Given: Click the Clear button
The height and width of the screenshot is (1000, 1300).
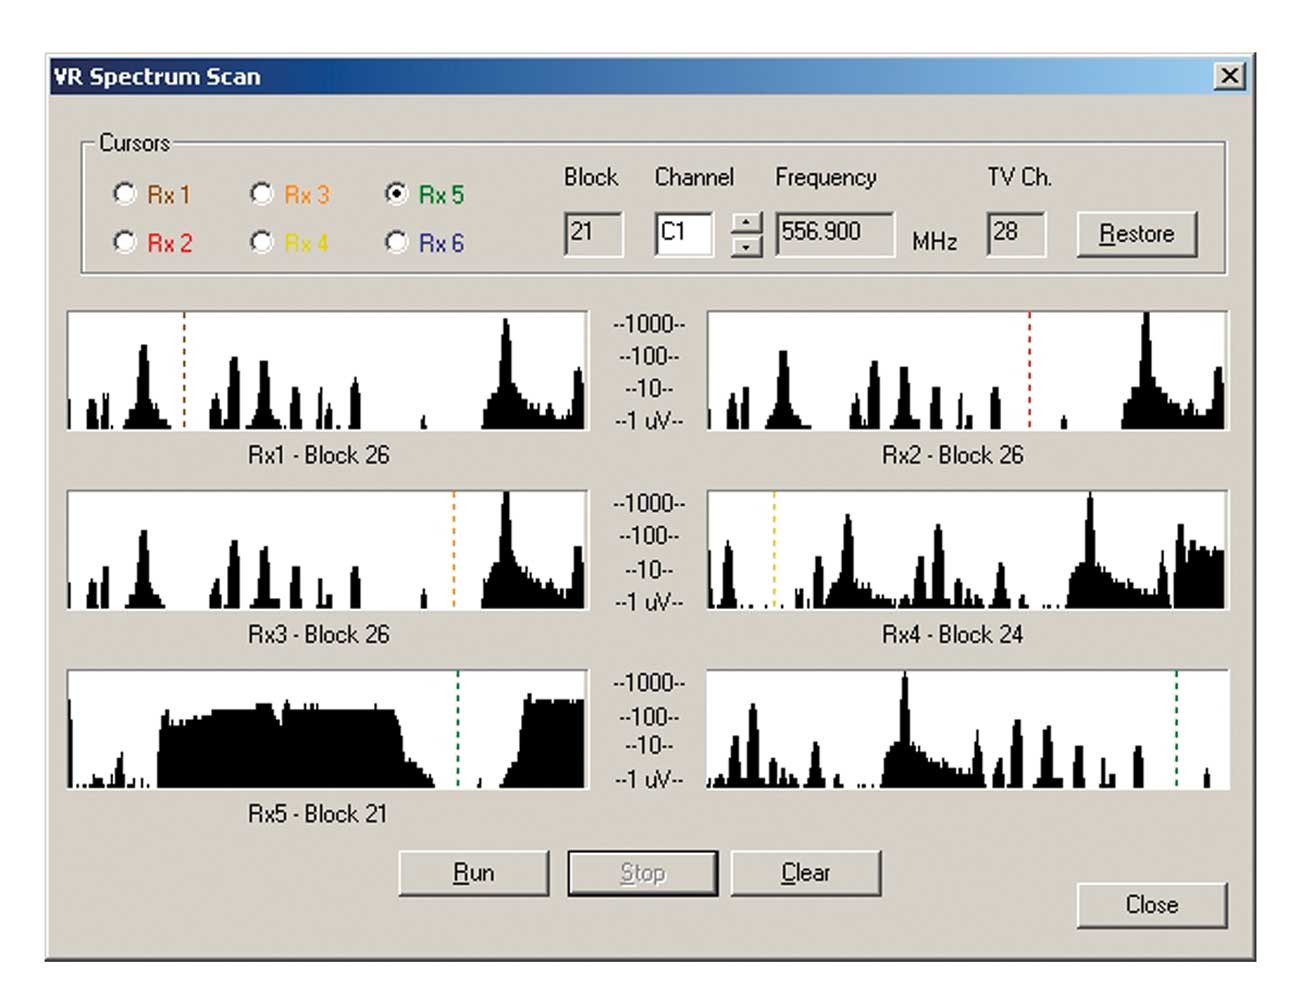Looking at the screenshot, I should pyautogui.click(x=806, y=871).
